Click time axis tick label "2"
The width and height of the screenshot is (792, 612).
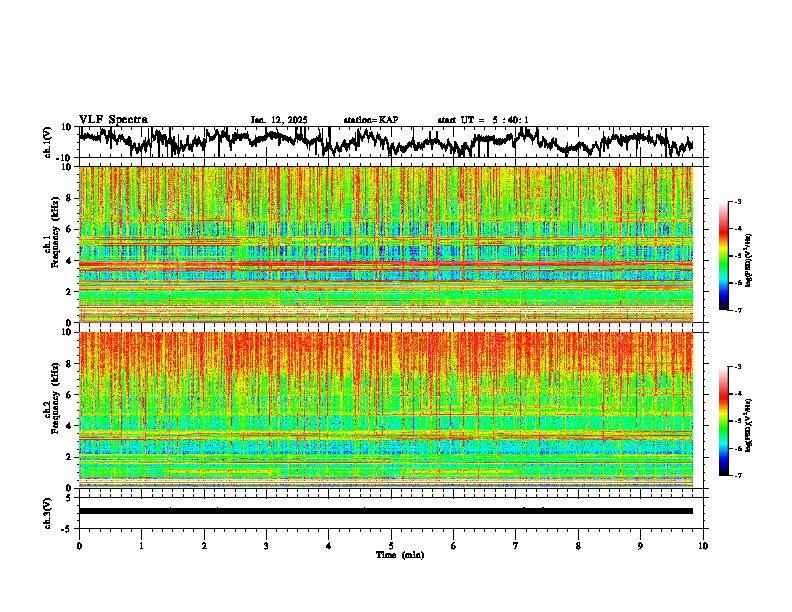(x=204, y=546)
